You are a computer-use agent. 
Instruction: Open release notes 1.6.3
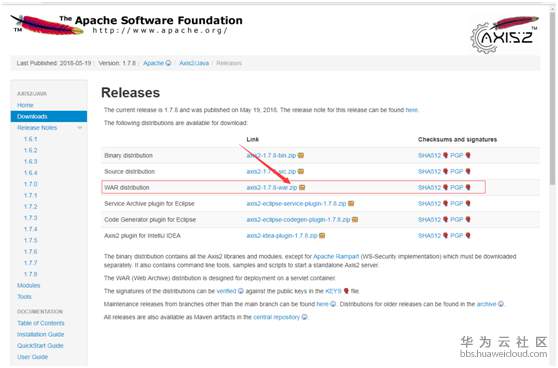pos(31,161)
